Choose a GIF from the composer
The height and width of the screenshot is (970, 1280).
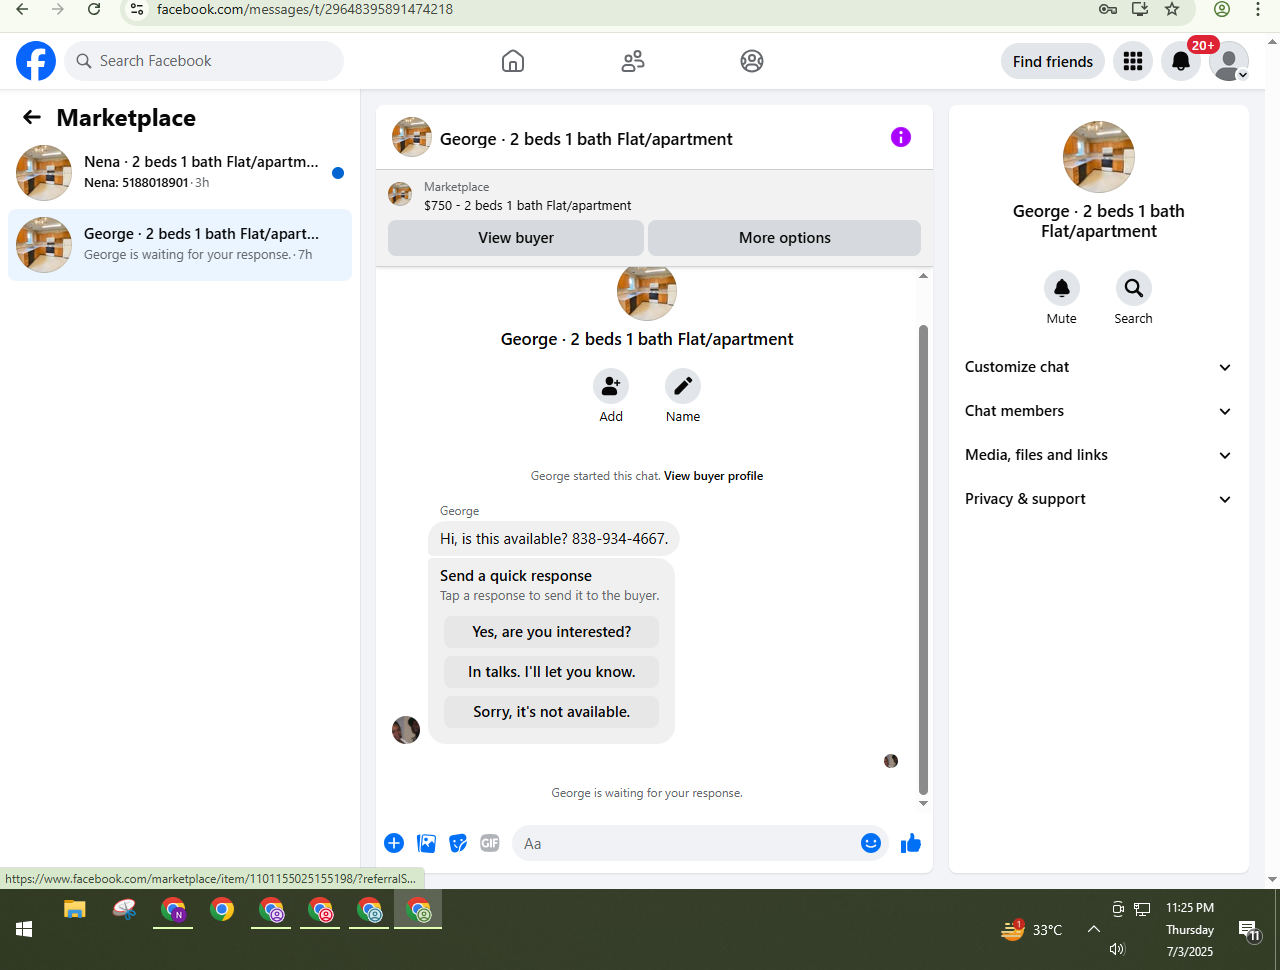click(490, 843)
